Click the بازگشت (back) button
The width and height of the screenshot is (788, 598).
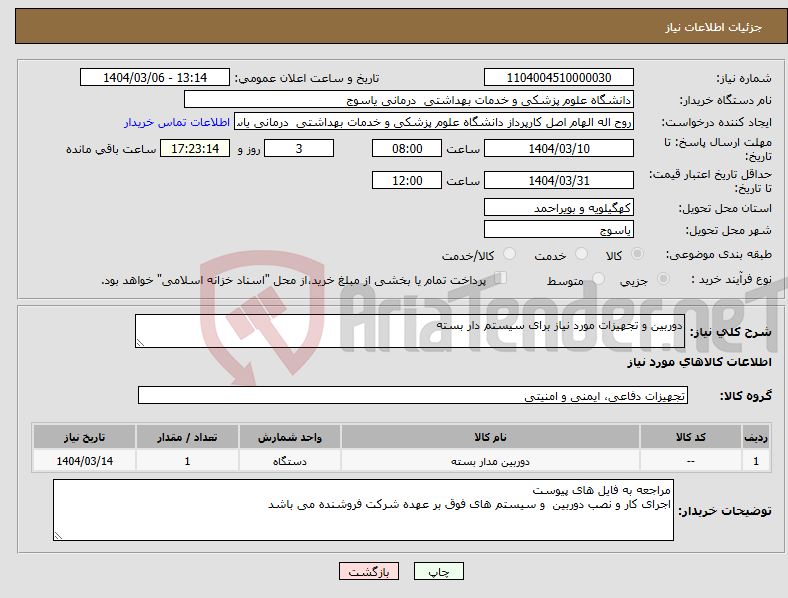pyautogui.click(x=369, y=571)
